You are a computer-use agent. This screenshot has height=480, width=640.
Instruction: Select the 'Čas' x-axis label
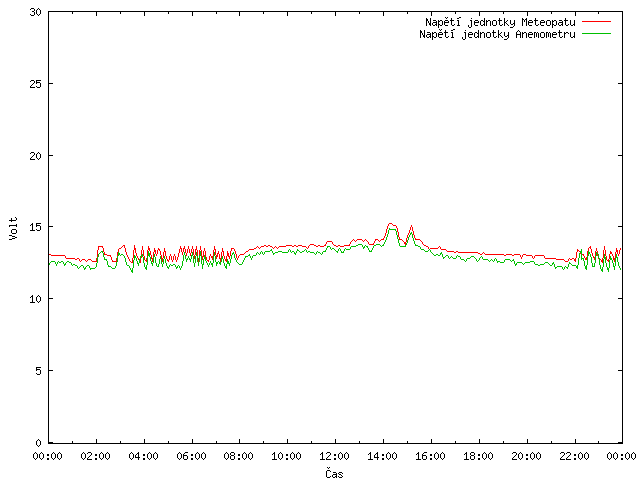[334, 473]
